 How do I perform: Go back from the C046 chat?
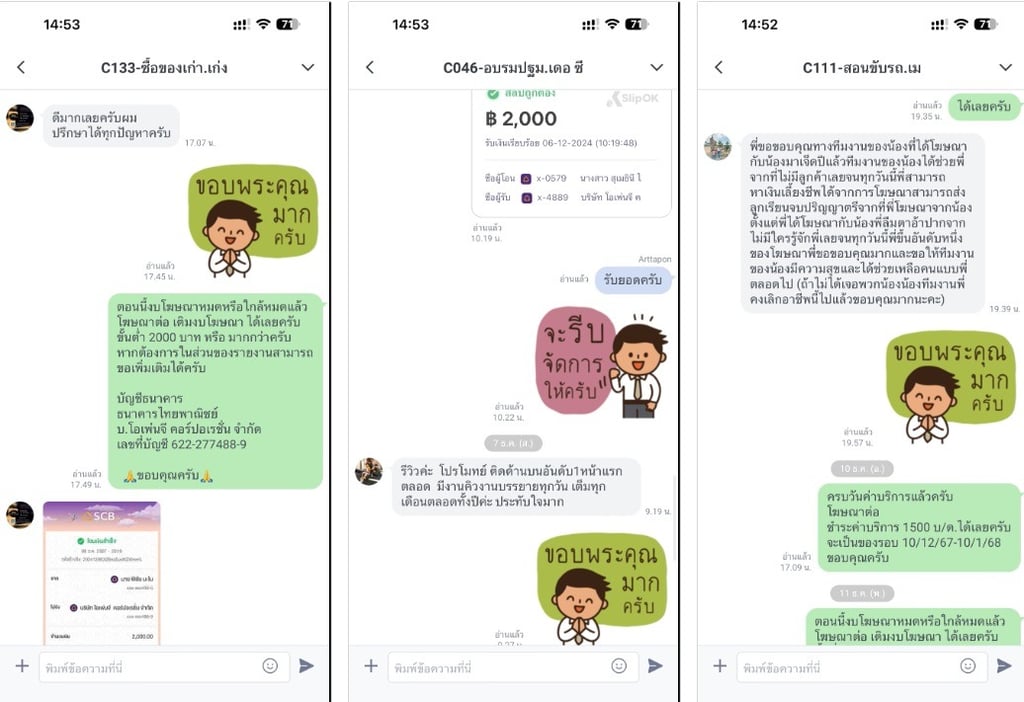click(370, 67)
